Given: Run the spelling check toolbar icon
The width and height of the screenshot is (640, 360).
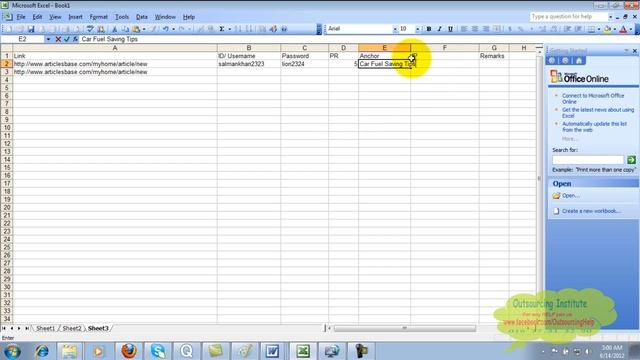Looking at the screenshot, I should [90, 29].
